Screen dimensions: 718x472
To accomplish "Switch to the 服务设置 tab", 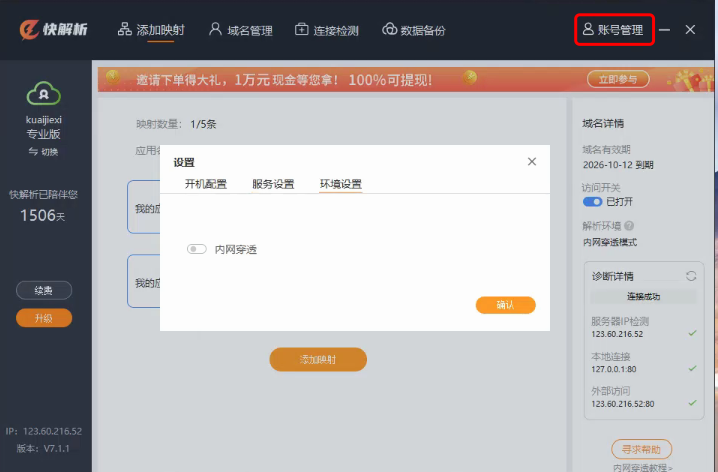I will click(273, 184).
